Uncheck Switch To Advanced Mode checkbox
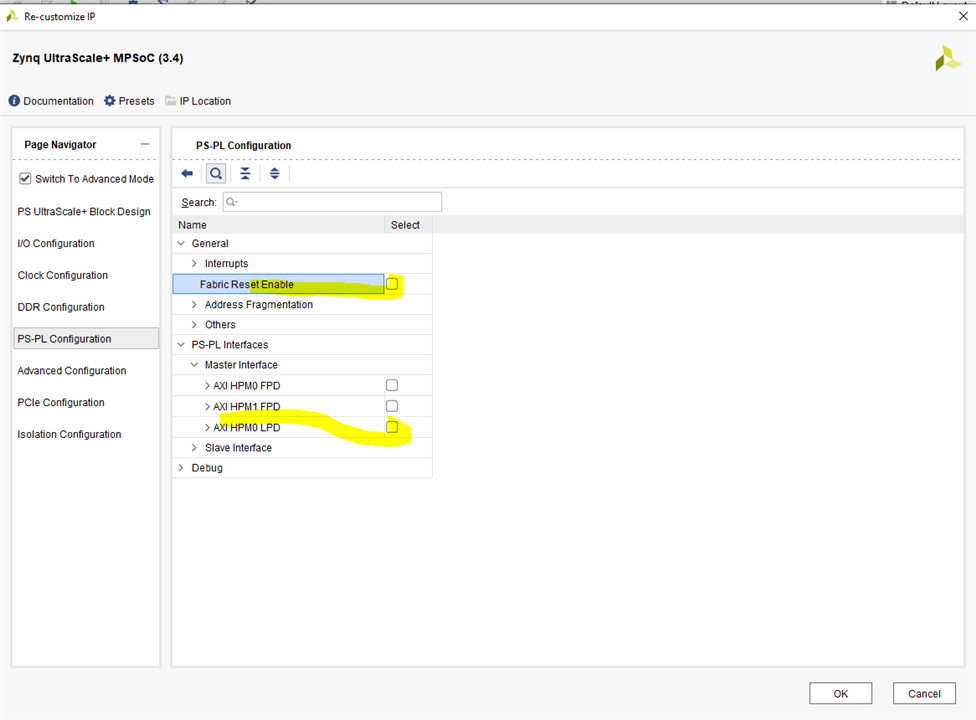The width and height of the screenshot is (976, 720). 25,179
